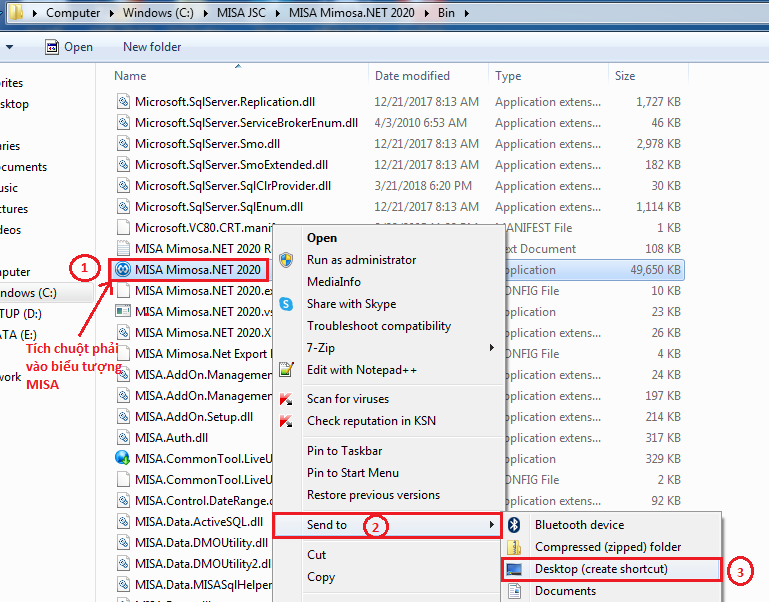This screenshot has height=602, width=769.
Task: Sort files by Type column header
Action: click(x=508, y=76)
